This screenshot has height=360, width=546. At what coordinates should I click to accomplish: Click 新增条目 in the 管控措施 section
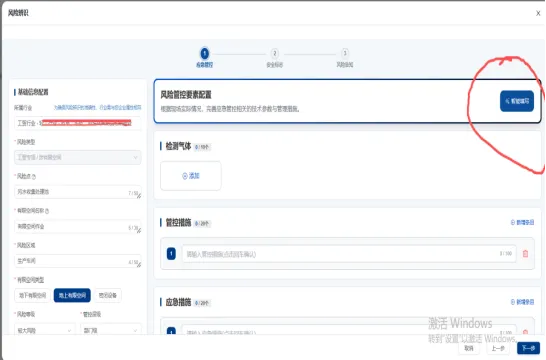pyautogui.click(x=522, y=222)
